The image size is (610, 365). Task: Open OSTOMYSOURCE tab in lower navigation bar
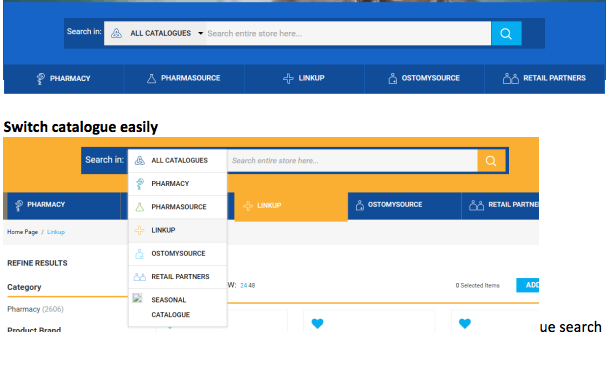point(404,205)
